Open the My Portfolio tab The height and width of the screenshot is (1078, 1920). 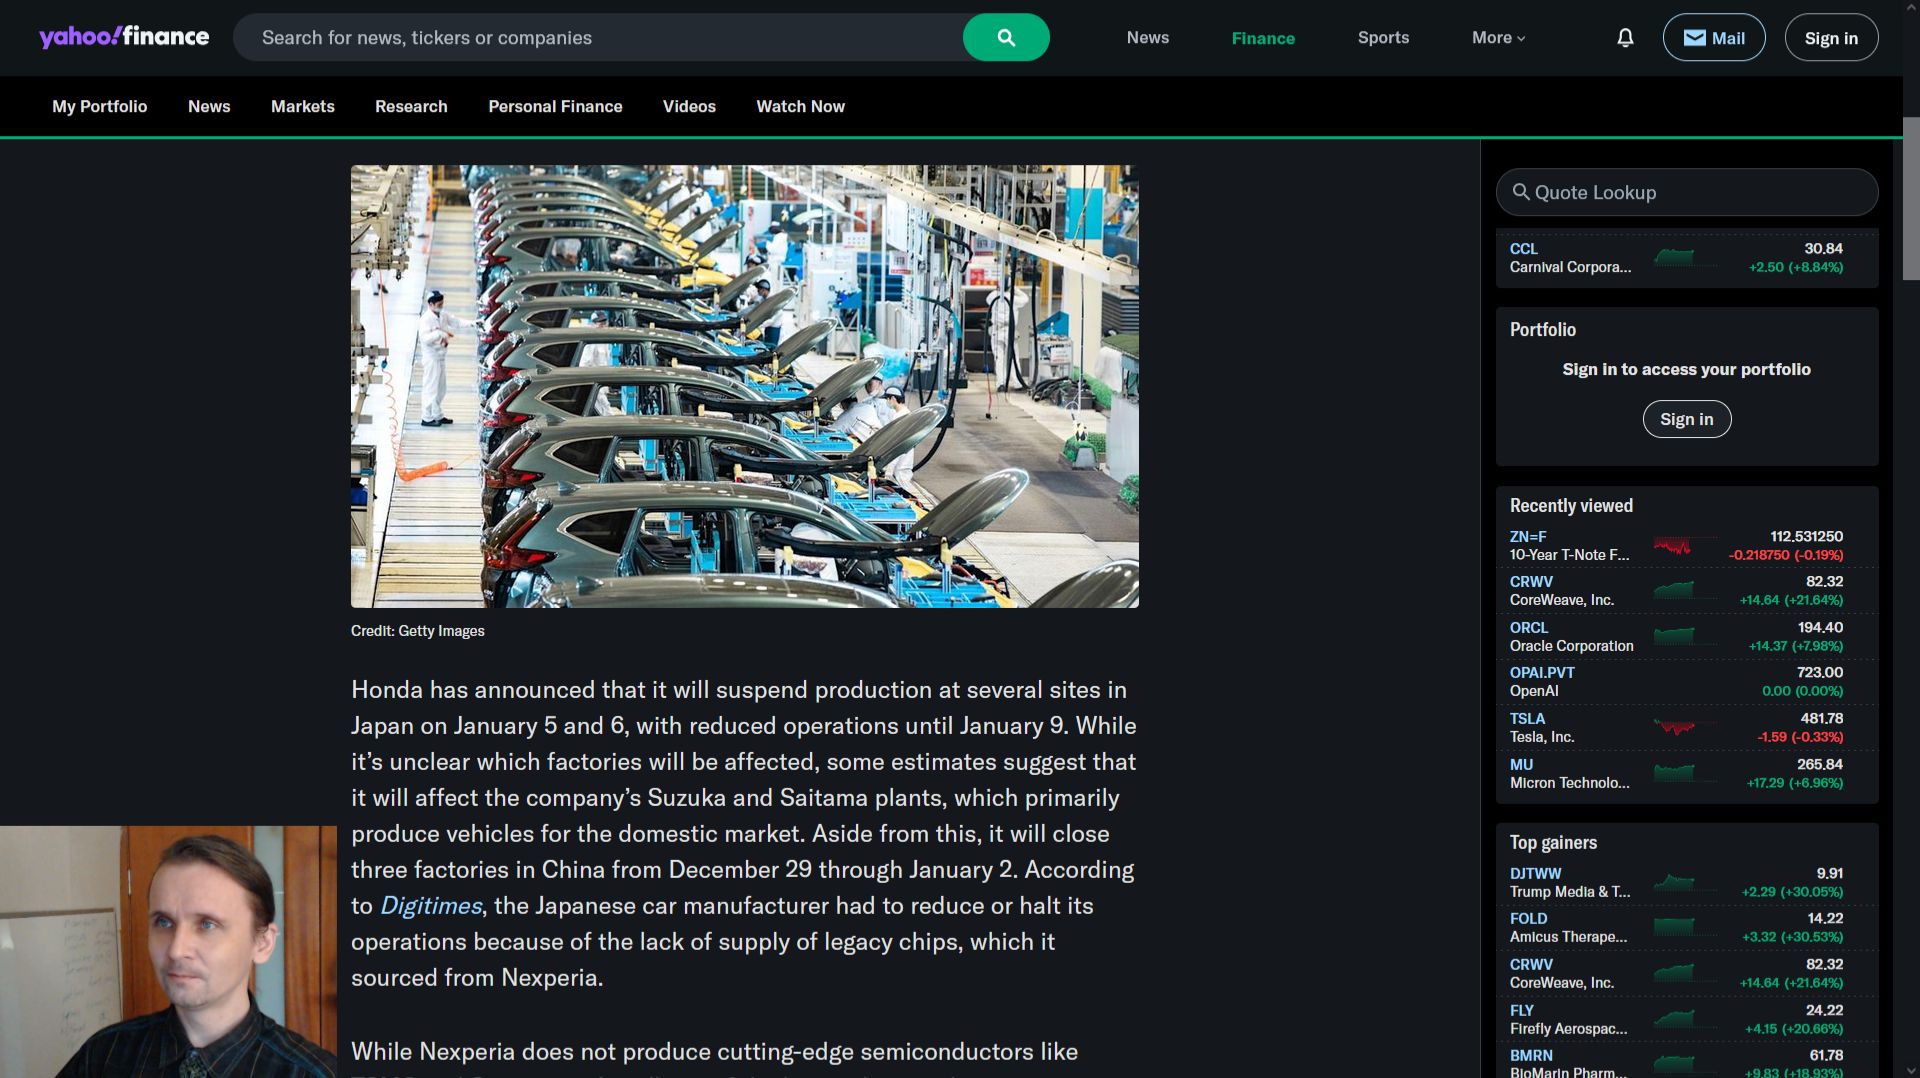99,106
